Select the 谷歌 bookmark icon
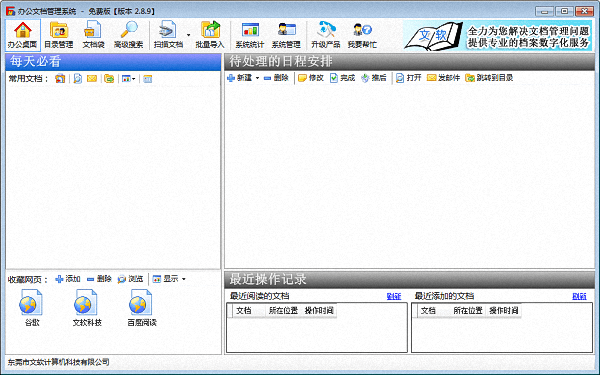 tap(32, 308)
